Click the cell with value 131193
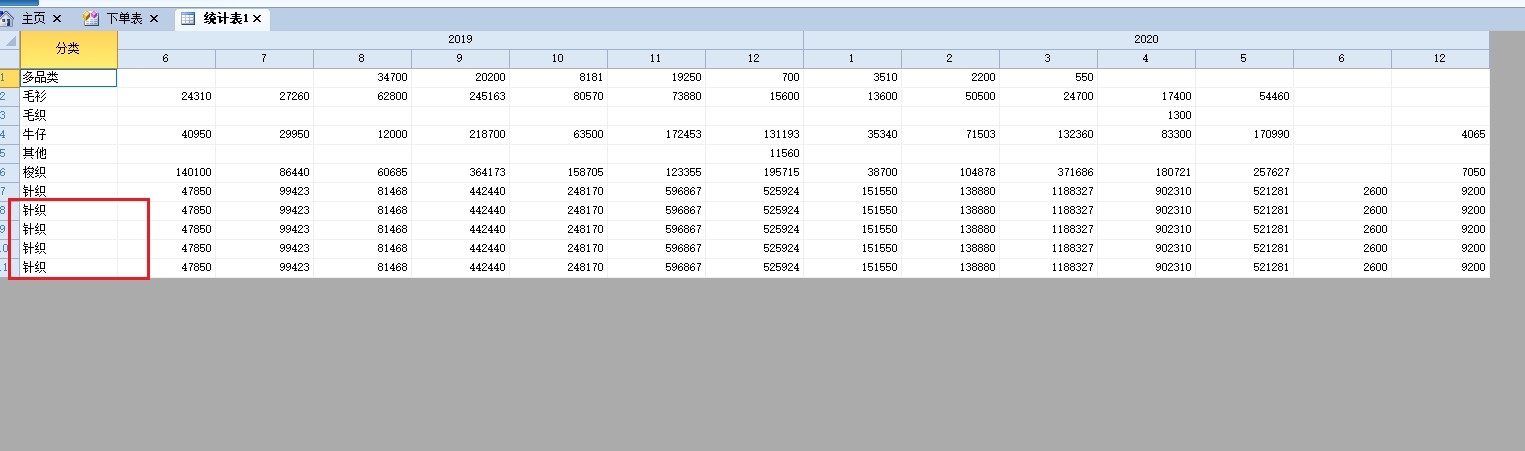The image size is (1525, 451). (x=754, y=134)
